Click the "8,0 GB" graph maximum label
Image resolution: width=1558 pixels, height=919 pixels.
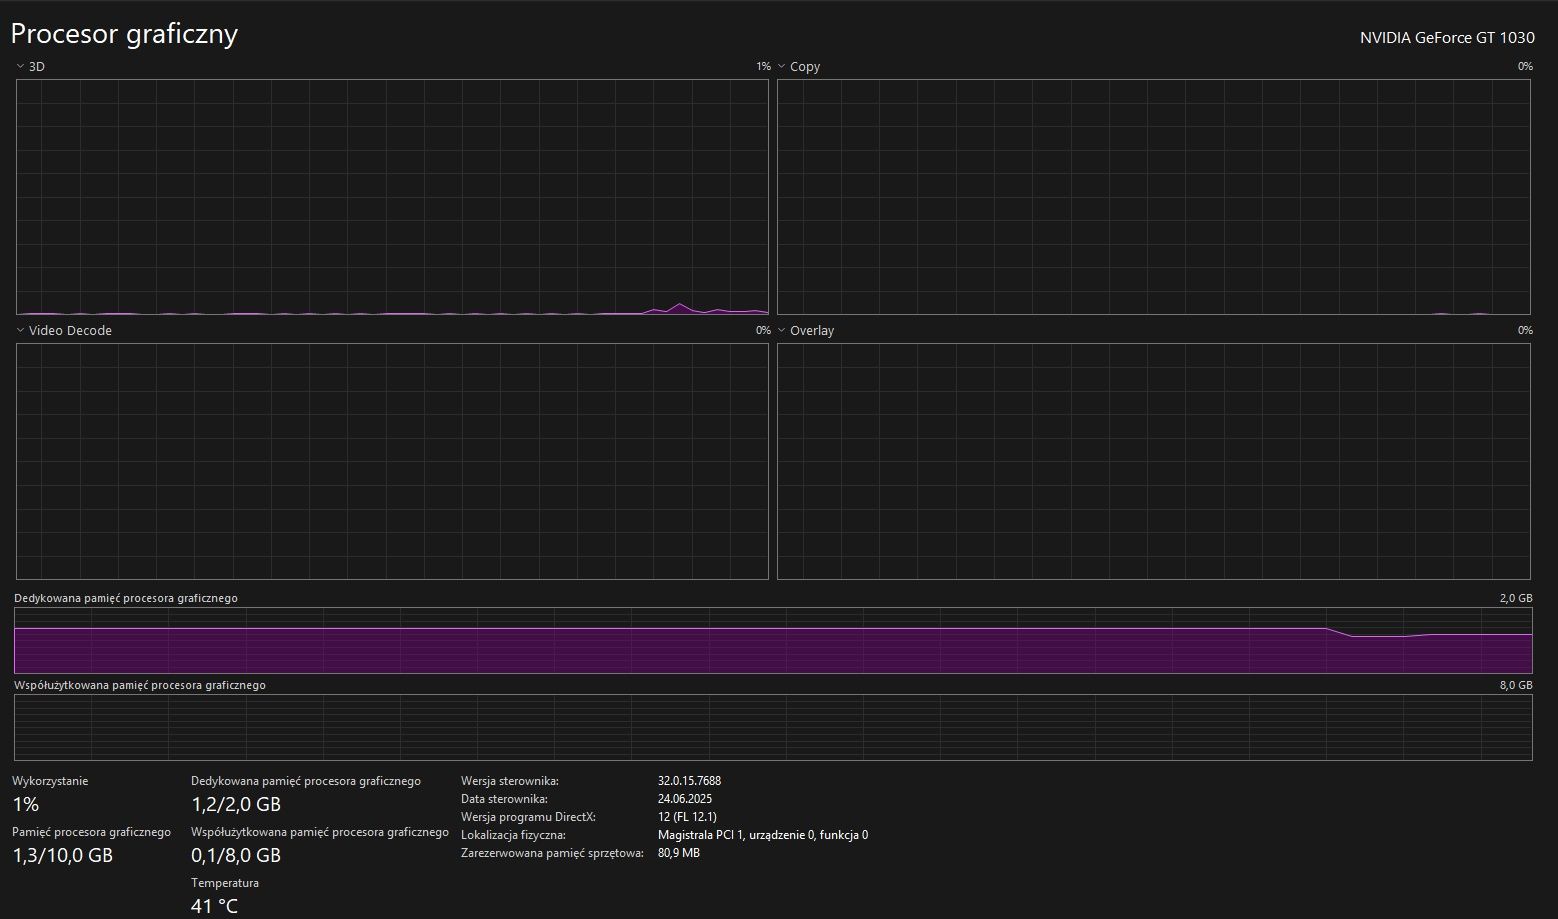pos(1516,685)
